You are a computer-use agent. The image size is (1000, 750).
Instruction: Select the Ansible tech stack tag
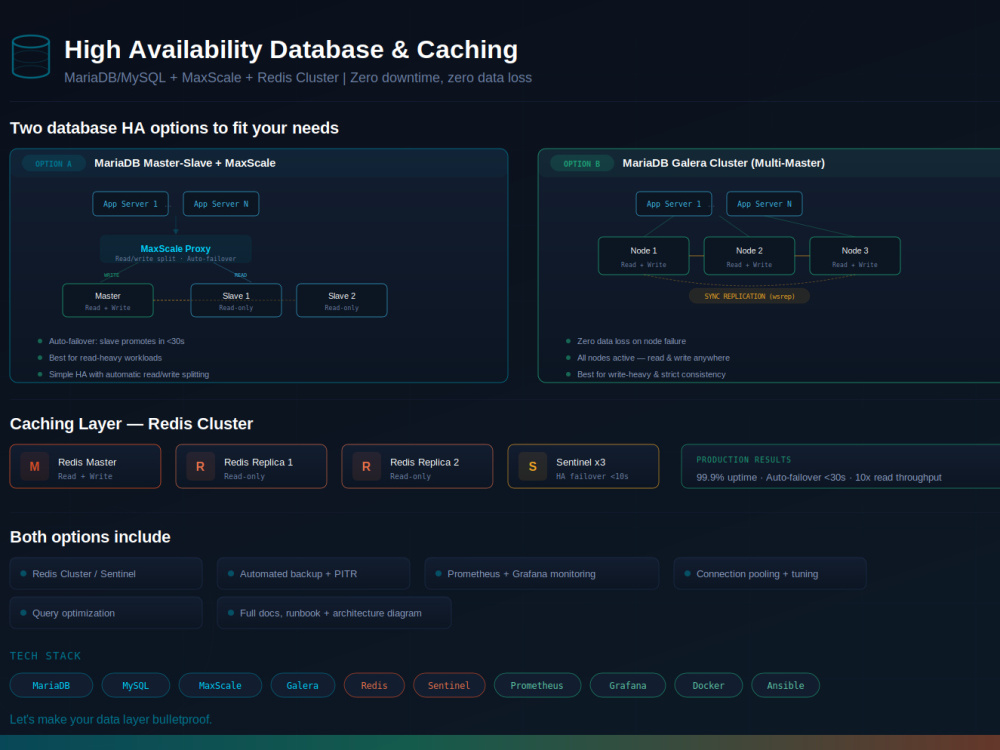click(785, 685)
